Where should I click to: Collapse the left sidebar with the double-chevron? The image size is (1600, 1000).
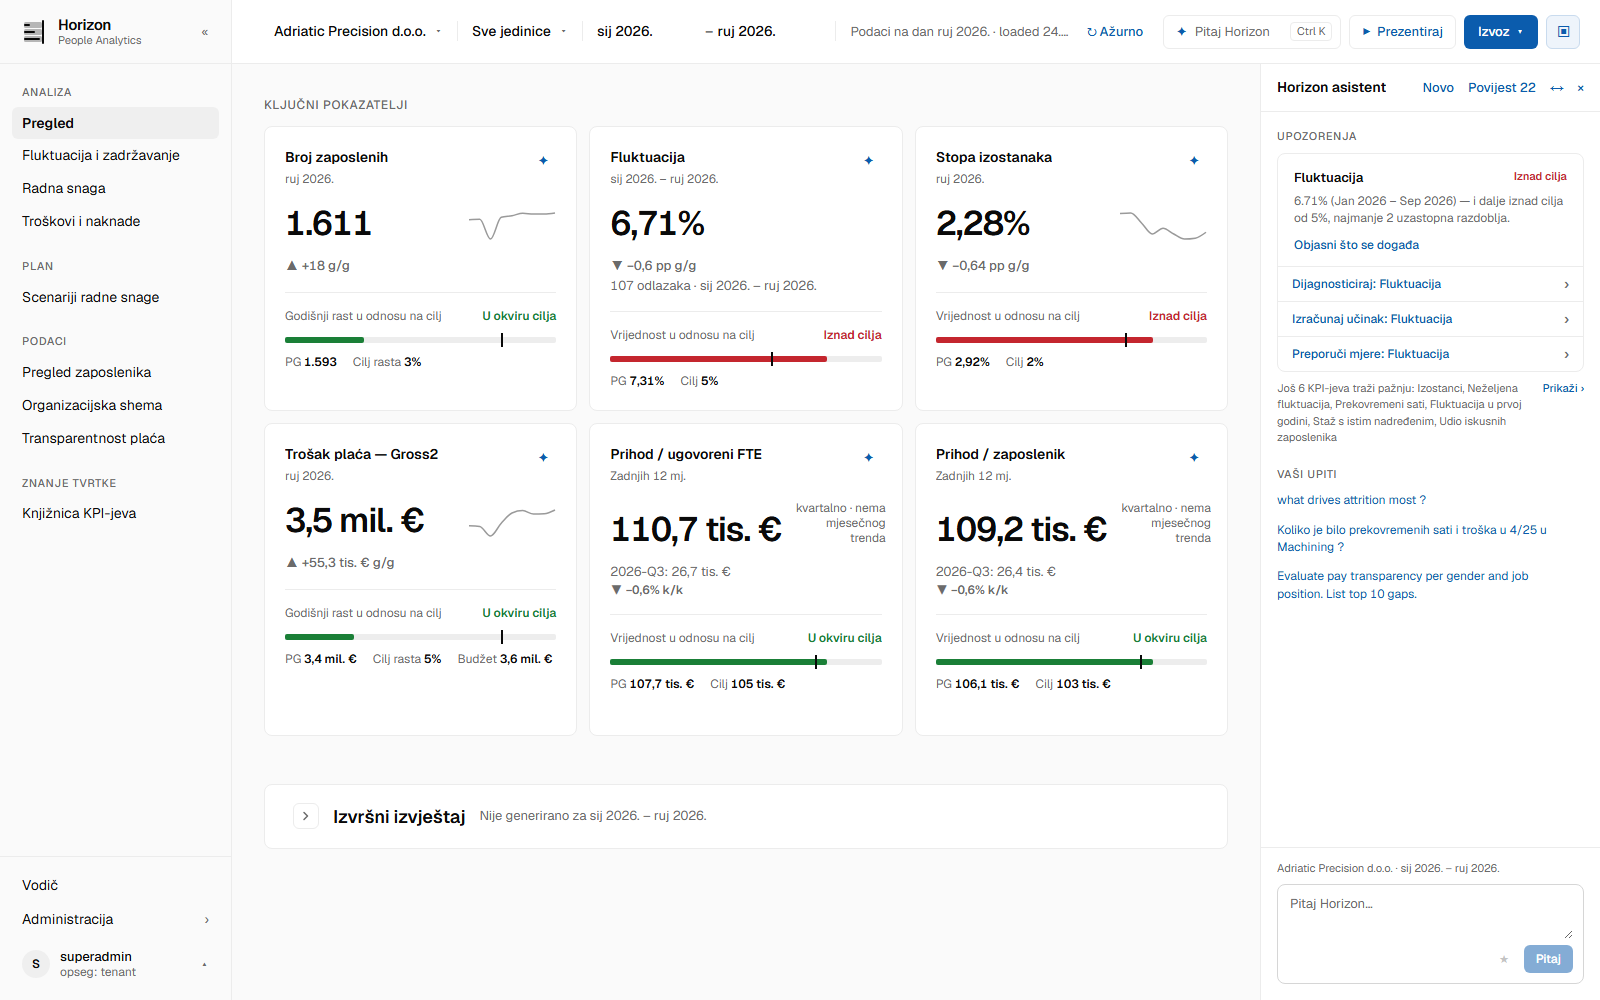(205, 32)
